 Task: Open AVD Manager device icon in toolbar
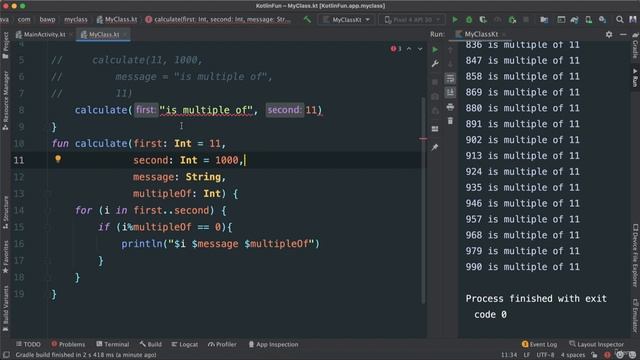(588, 20)
